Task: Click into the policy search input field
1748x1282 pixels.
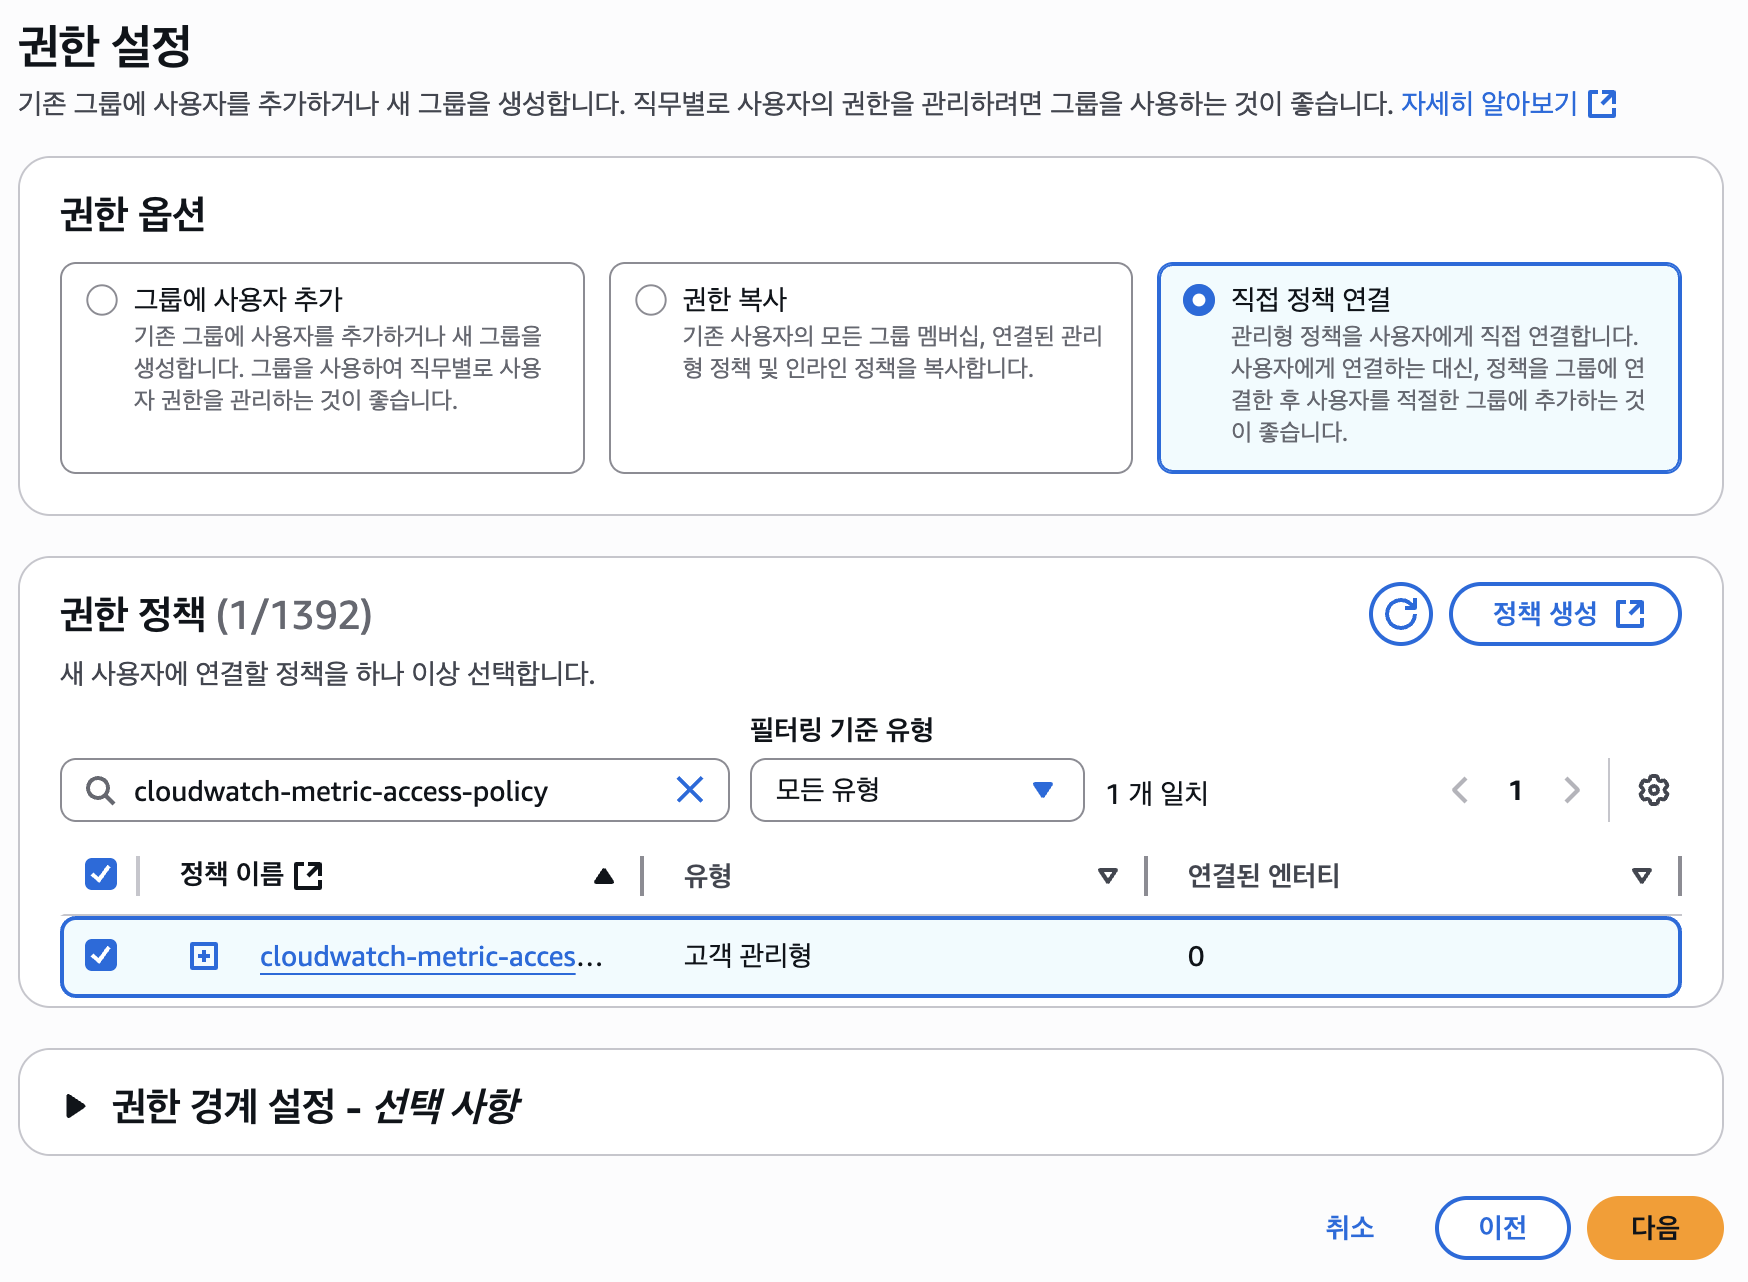Action: (400, 790)
